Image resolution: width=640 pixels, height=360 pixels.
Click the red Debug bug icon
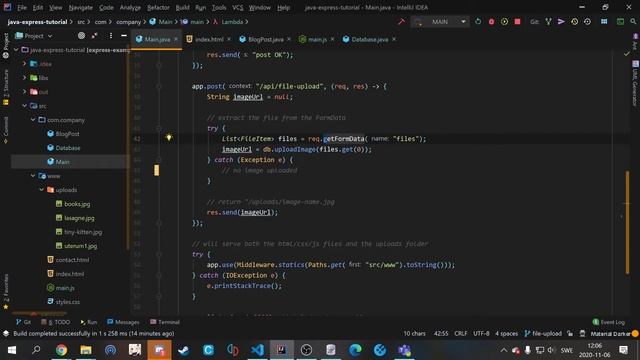pos(491,22)
